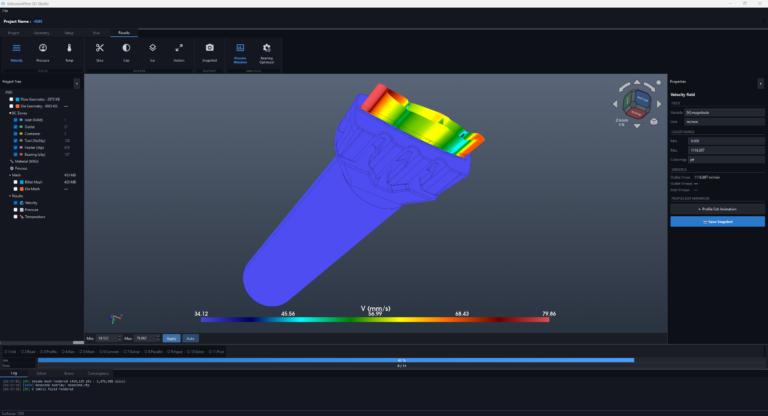Uncheck the Outlet BC zone checkbox
This screenshot has width=768, height=416.
(x=15, y=126)
